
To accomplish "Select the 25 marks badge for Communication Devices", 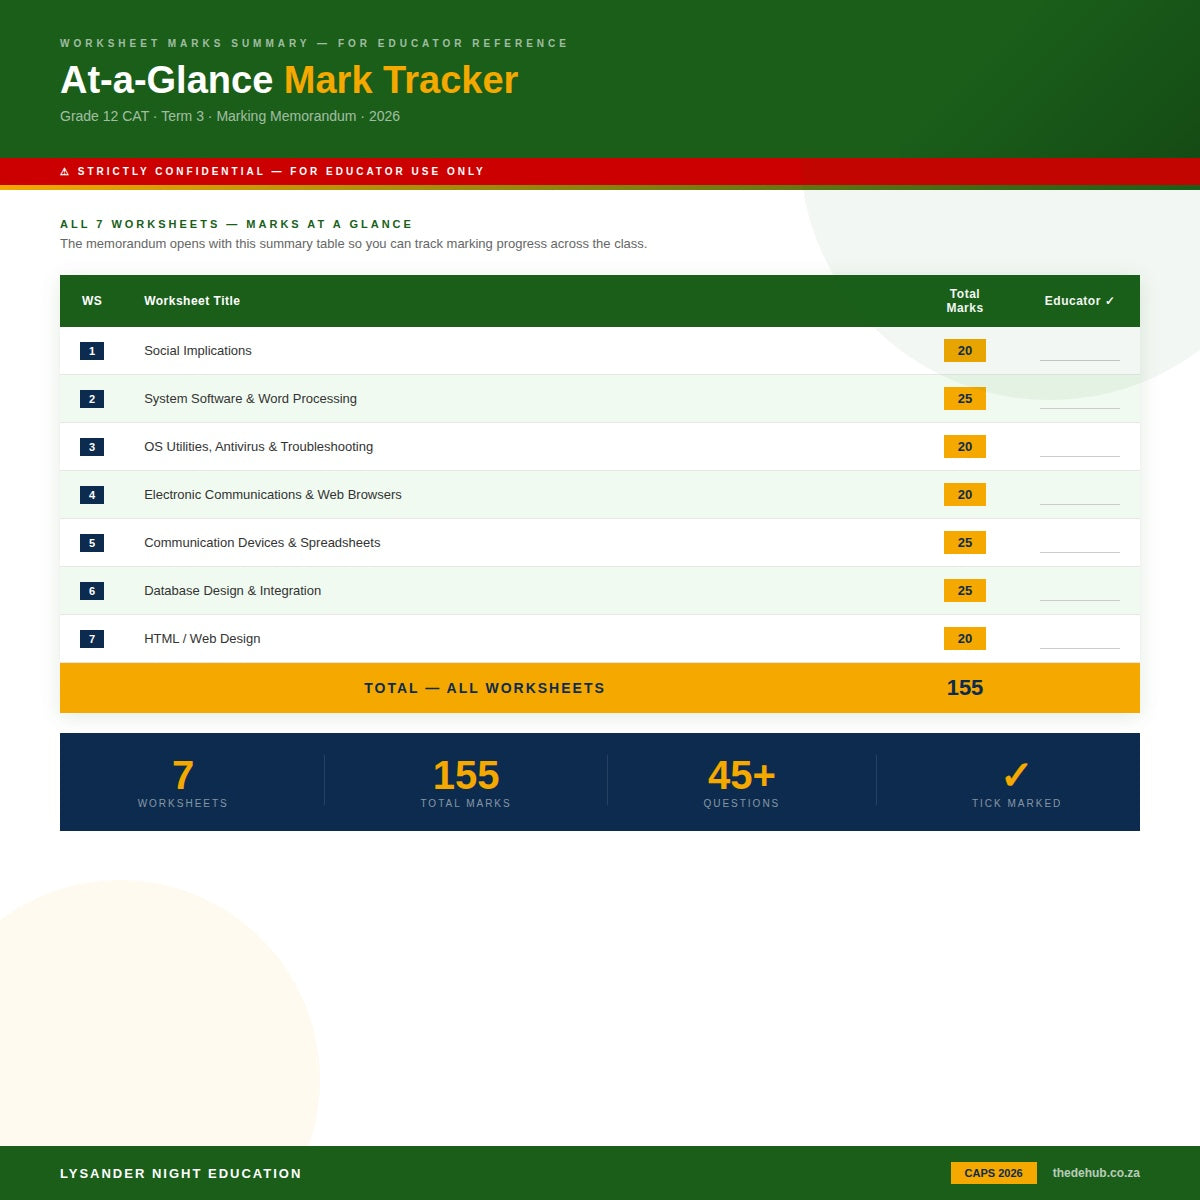I will pyautogui.click(x=965, y=543).
